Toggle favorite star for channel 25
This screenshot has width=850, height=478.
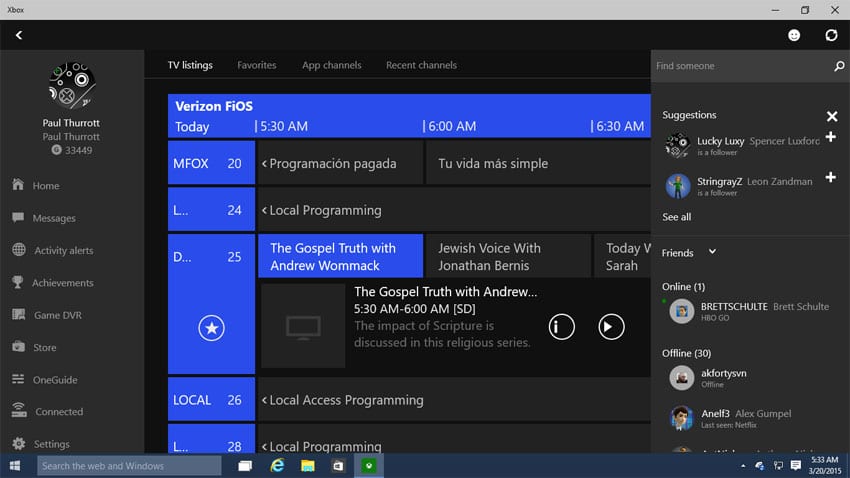[211, 327]
